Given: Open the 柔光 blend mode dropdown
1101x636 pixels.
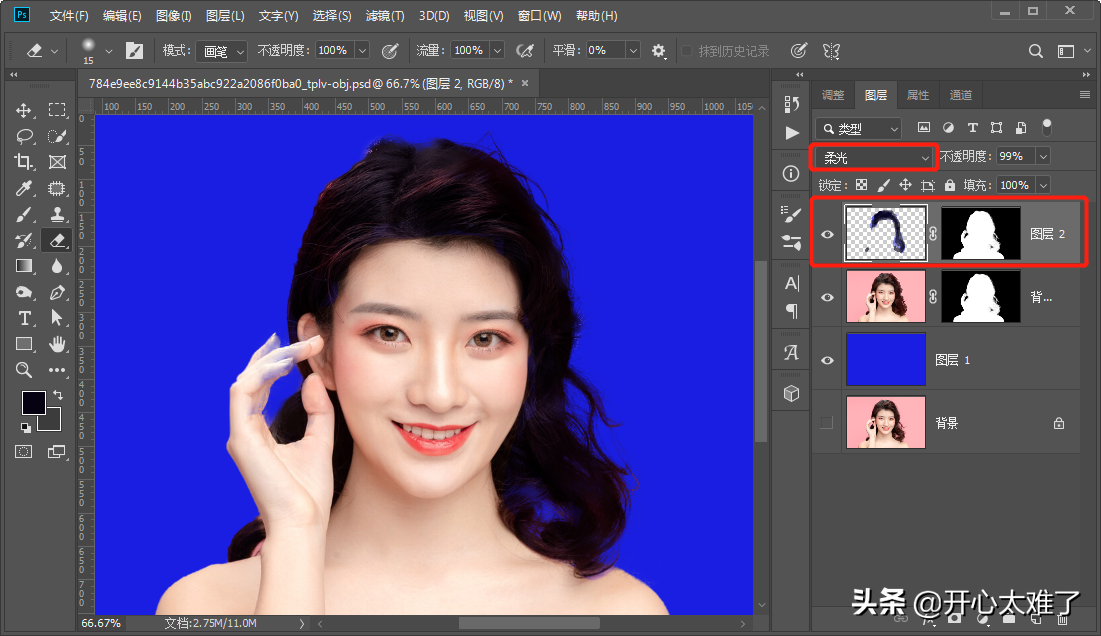Looking at the screenshot, I should tap(874, 157).
